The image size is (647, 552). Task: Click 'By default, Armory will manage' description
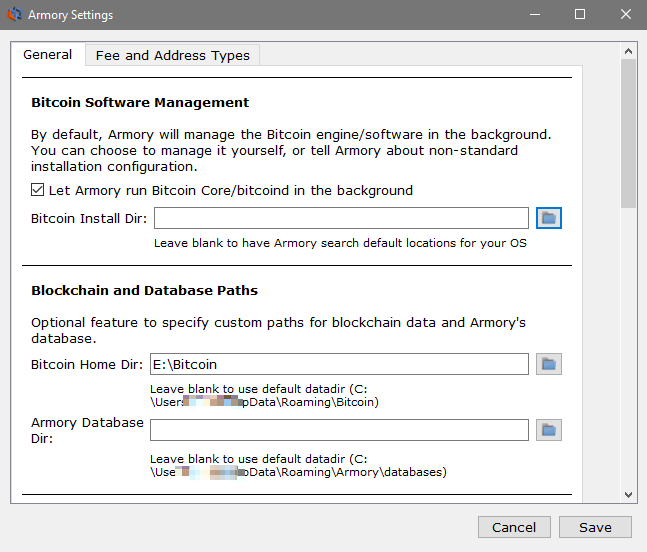pos(291,151)
